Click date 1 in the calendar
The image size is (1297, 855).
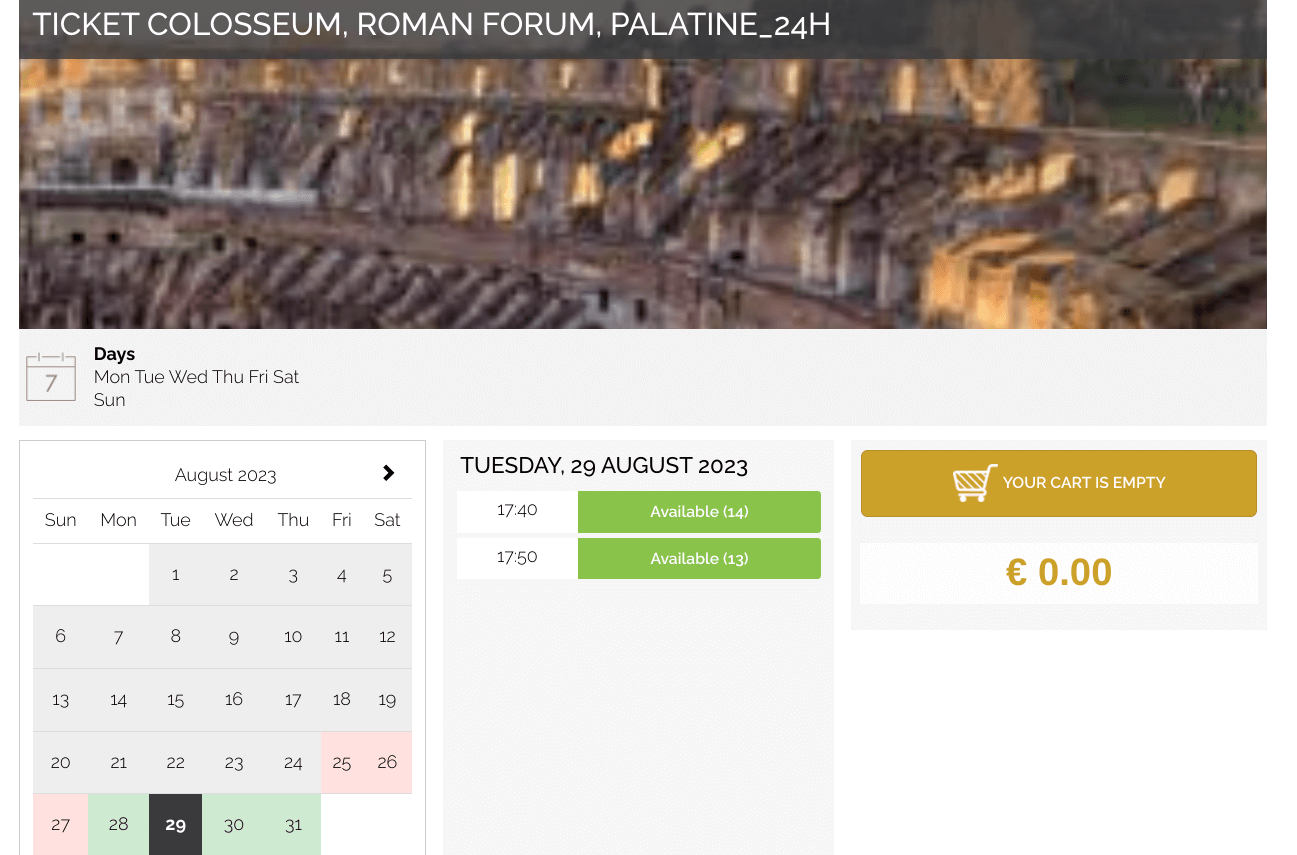pos(176,574)
